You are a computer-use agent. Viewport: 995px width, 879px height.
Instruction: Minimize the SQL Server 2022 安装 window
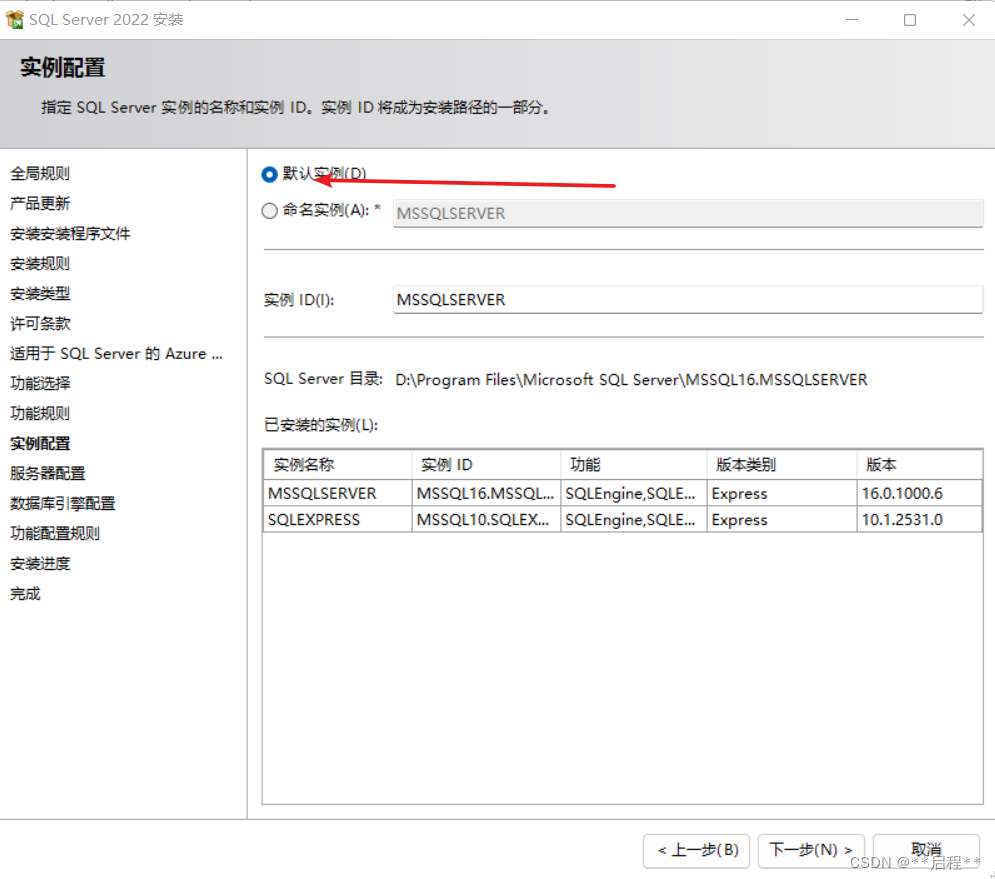852,20
